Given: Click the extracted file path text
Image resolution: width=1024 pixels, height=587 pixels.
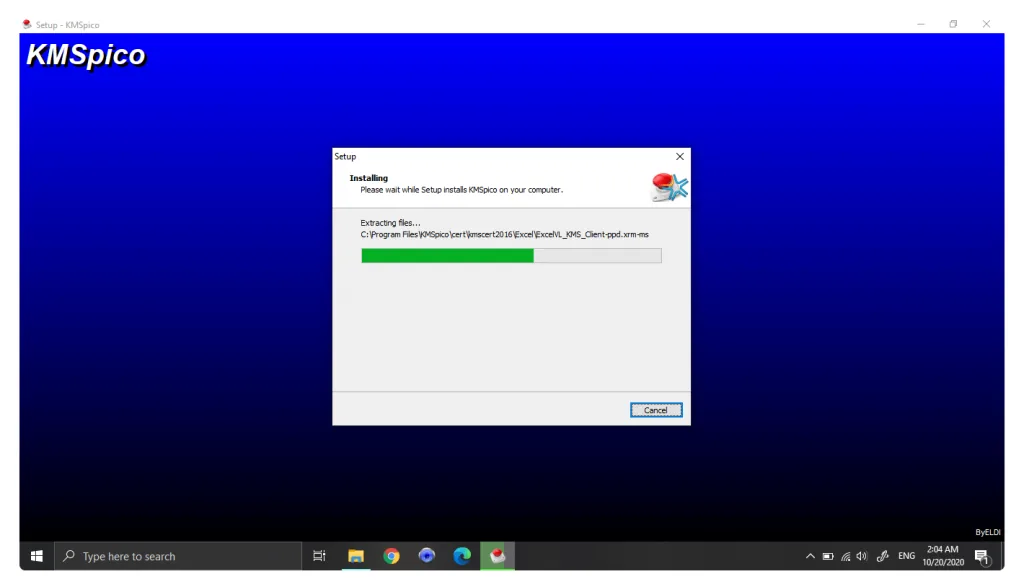Looking at the screenshot, I should [505, 234].
